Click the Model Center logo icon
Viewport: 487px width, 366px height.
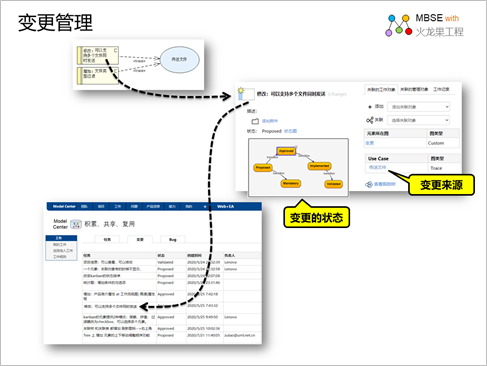[x=76, y=224]
